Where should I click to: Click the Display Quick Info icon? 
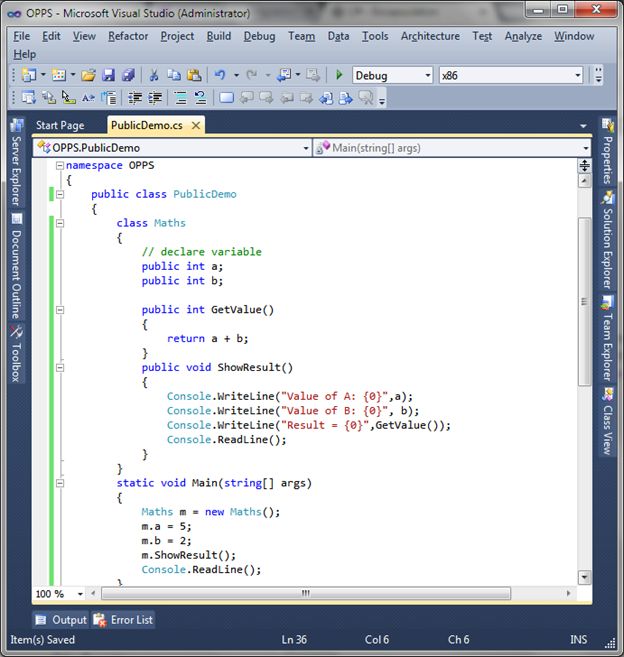68,98
